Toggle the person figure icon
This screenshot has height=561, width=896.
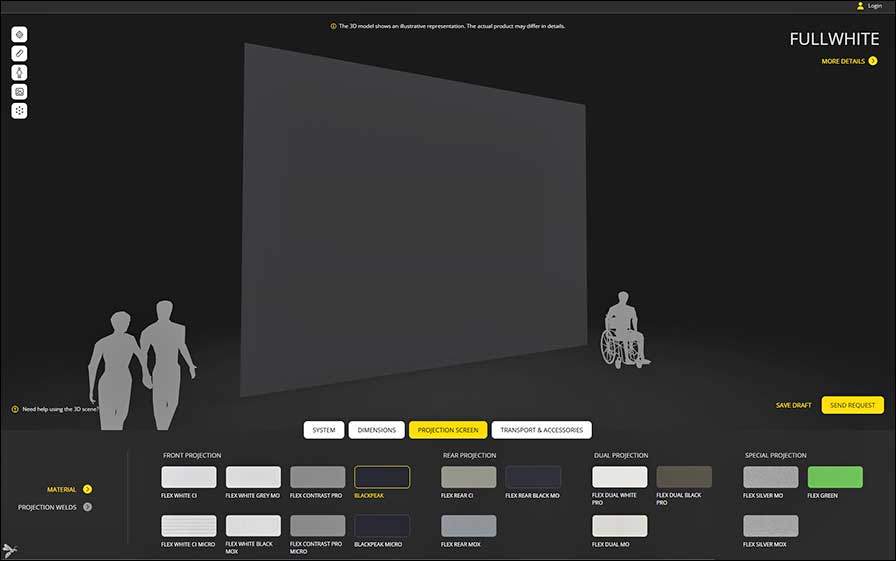[x=19, y=73]
